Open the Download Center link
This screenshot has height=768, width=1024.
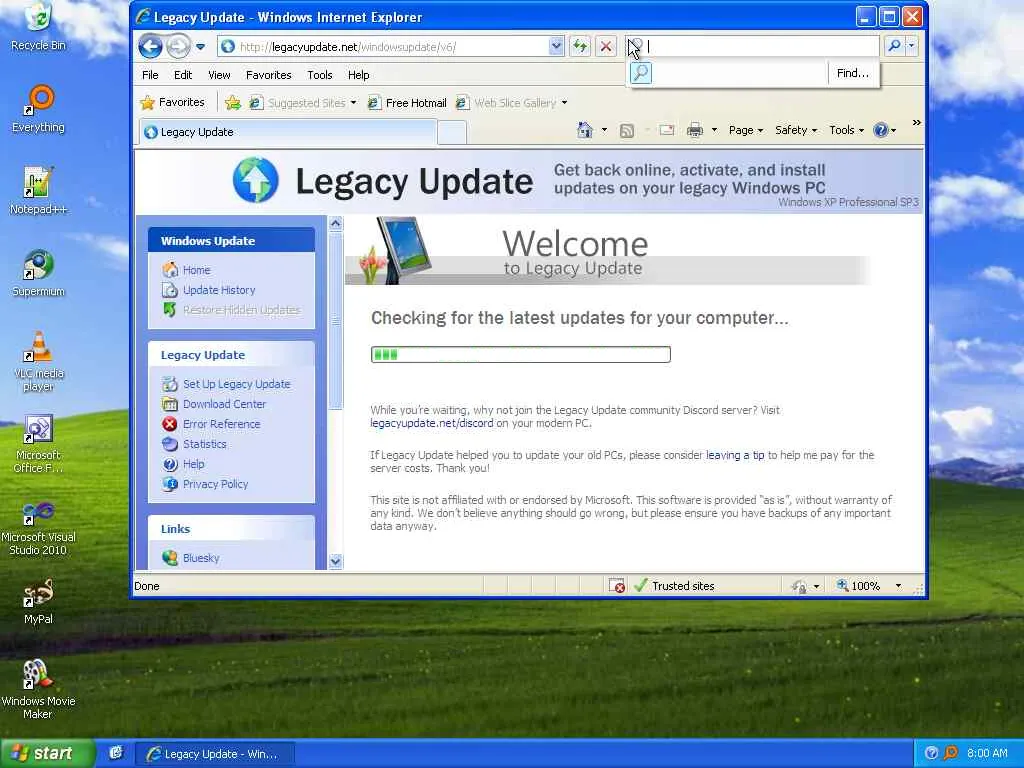coord(224,404)
